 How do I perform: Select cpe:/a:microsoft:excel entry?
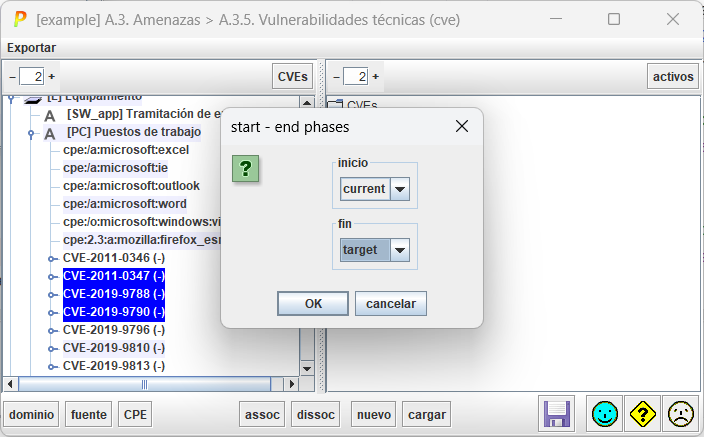coord(126,150)
